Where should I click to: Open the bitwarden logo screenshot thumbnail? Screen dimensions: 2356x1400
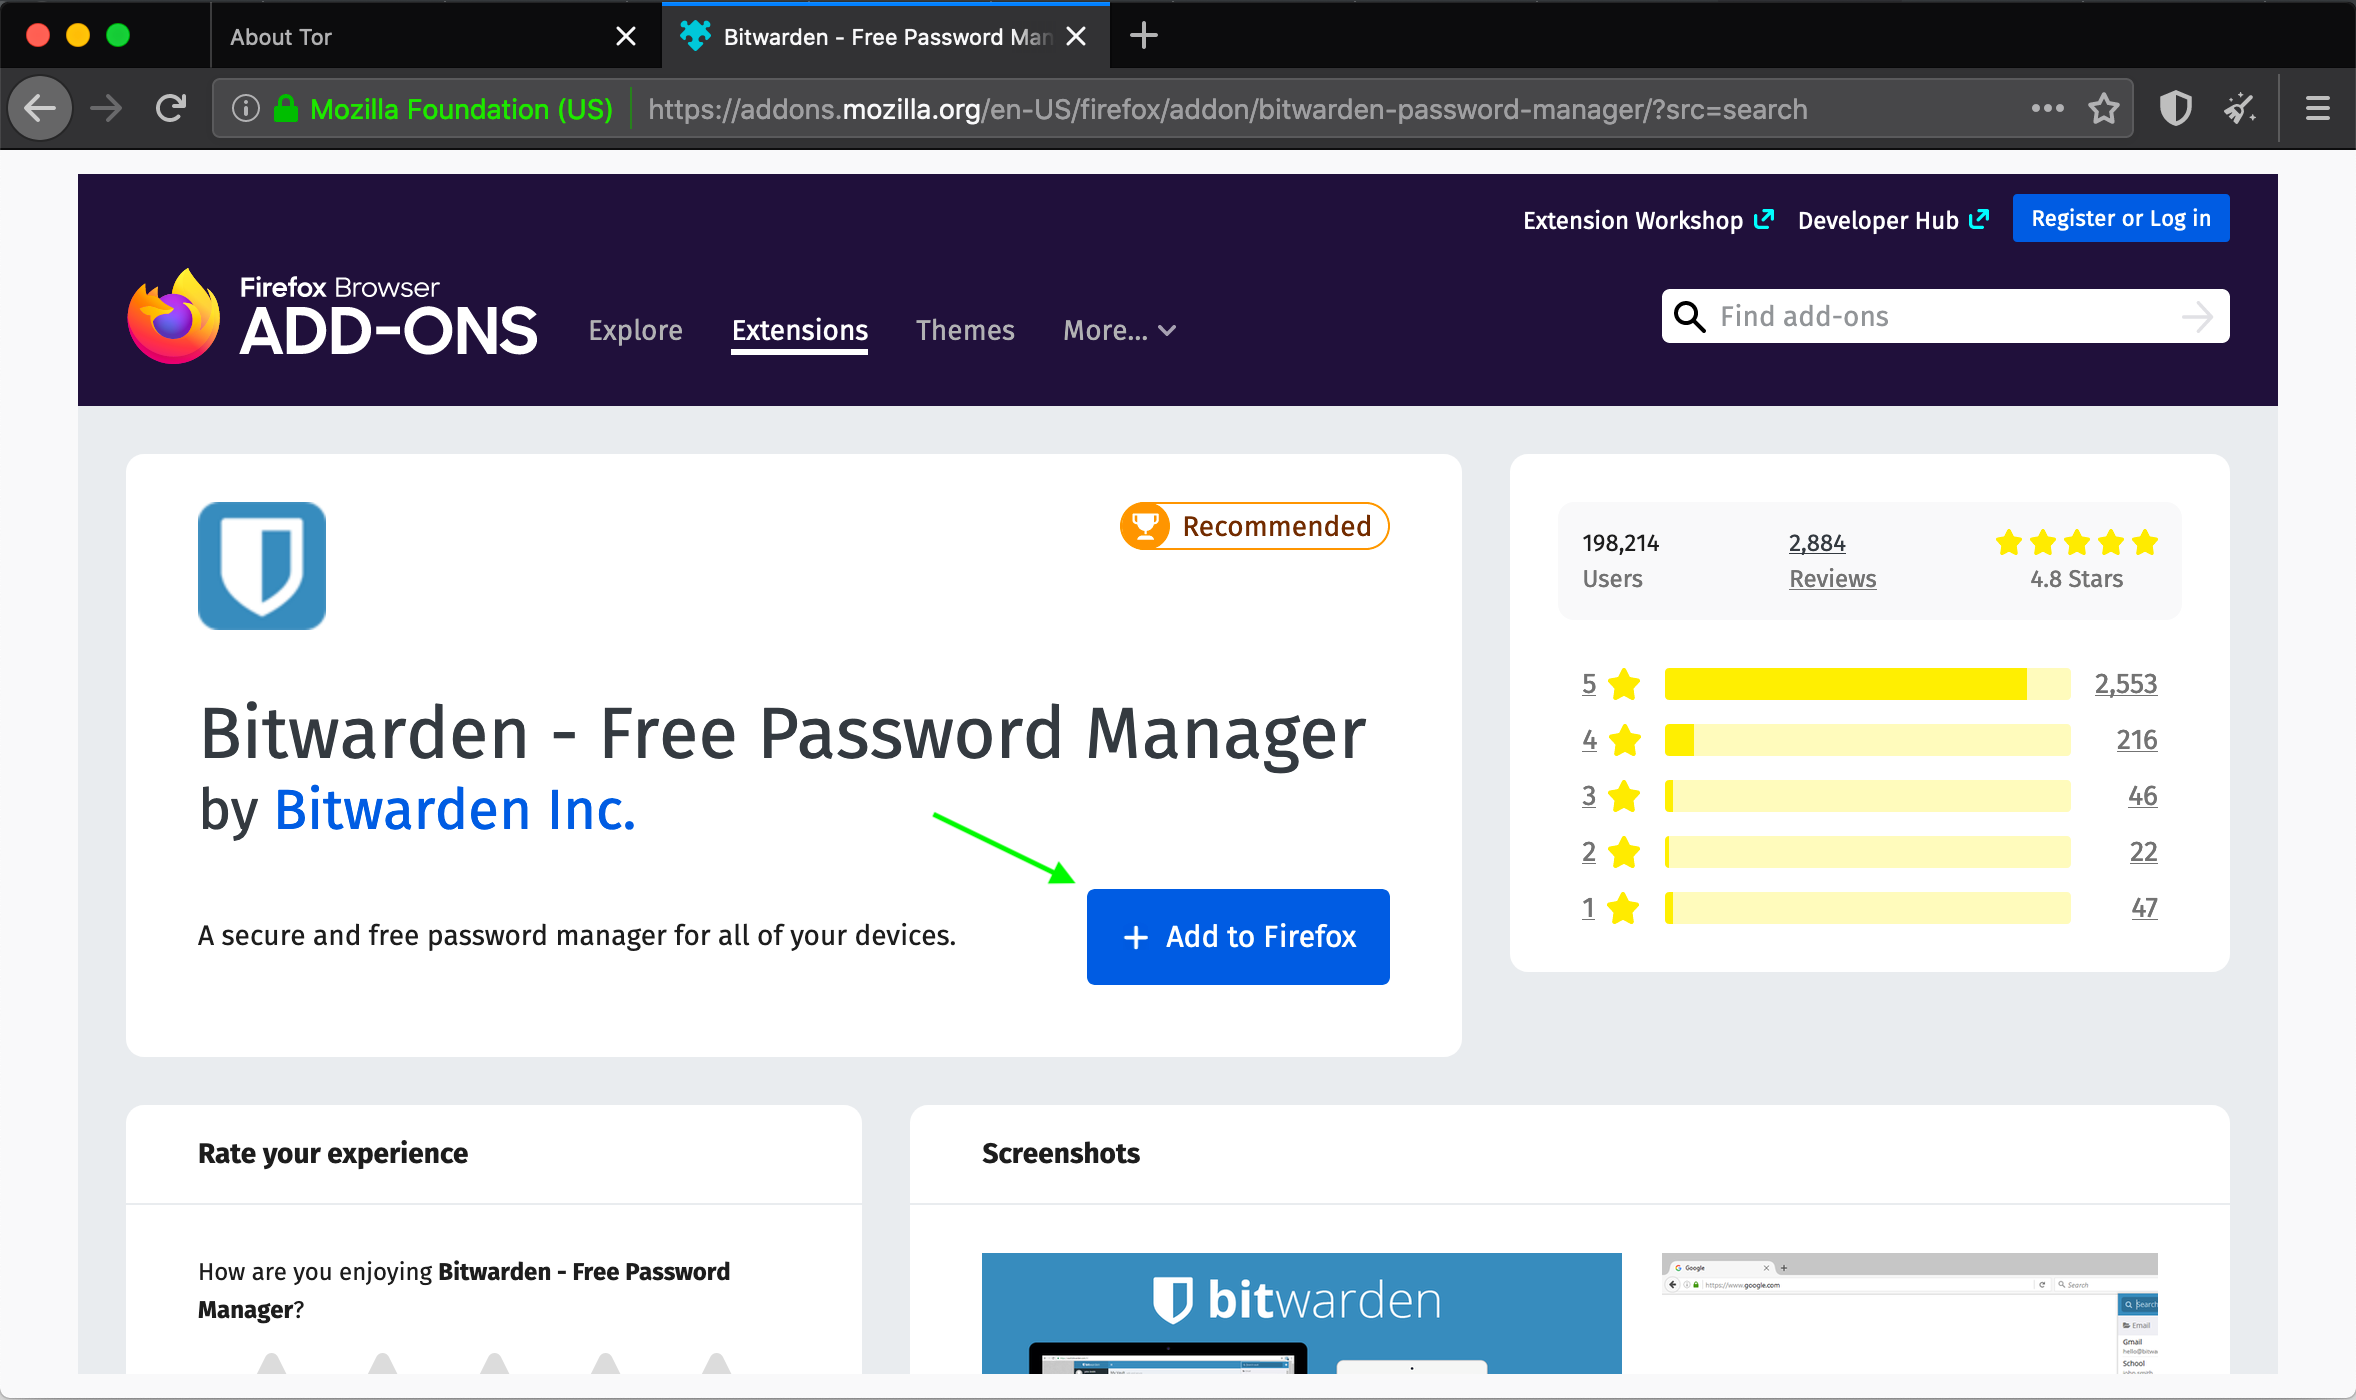pyautogui.click(x=1302, y=1313)
